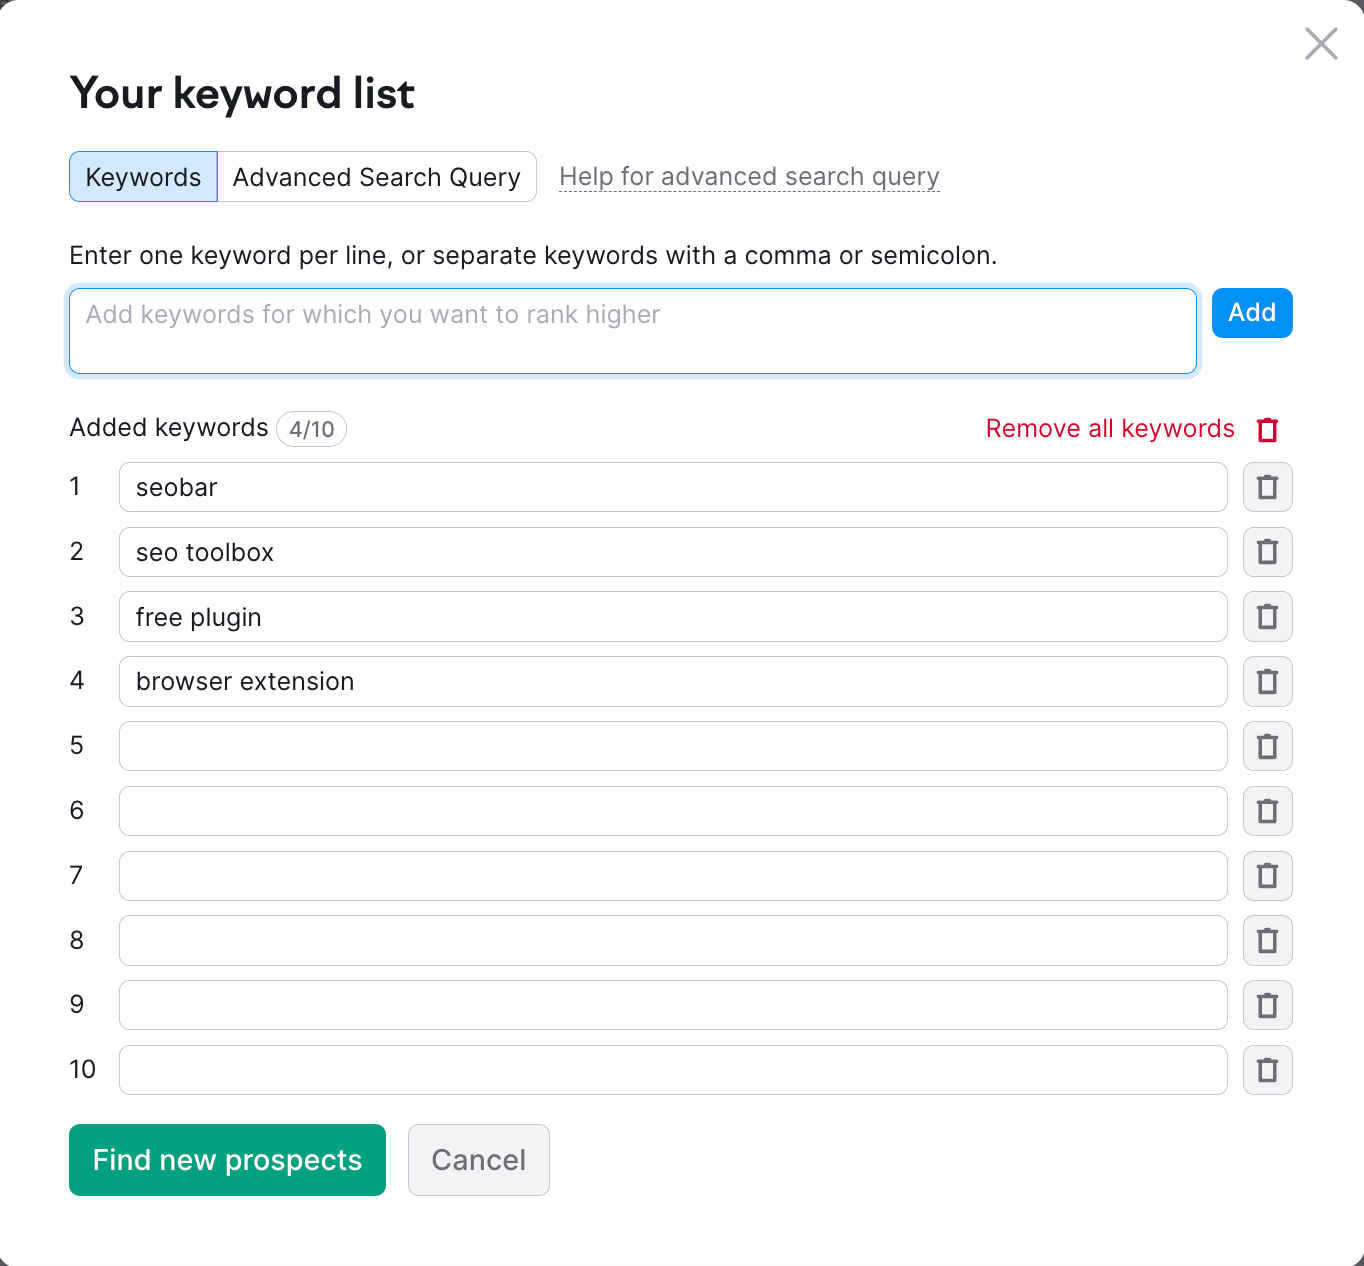This screenshot has height=1266, width=1364.
Task: Switch to the Advanced Search Query tab
Action: coord(376,176)
